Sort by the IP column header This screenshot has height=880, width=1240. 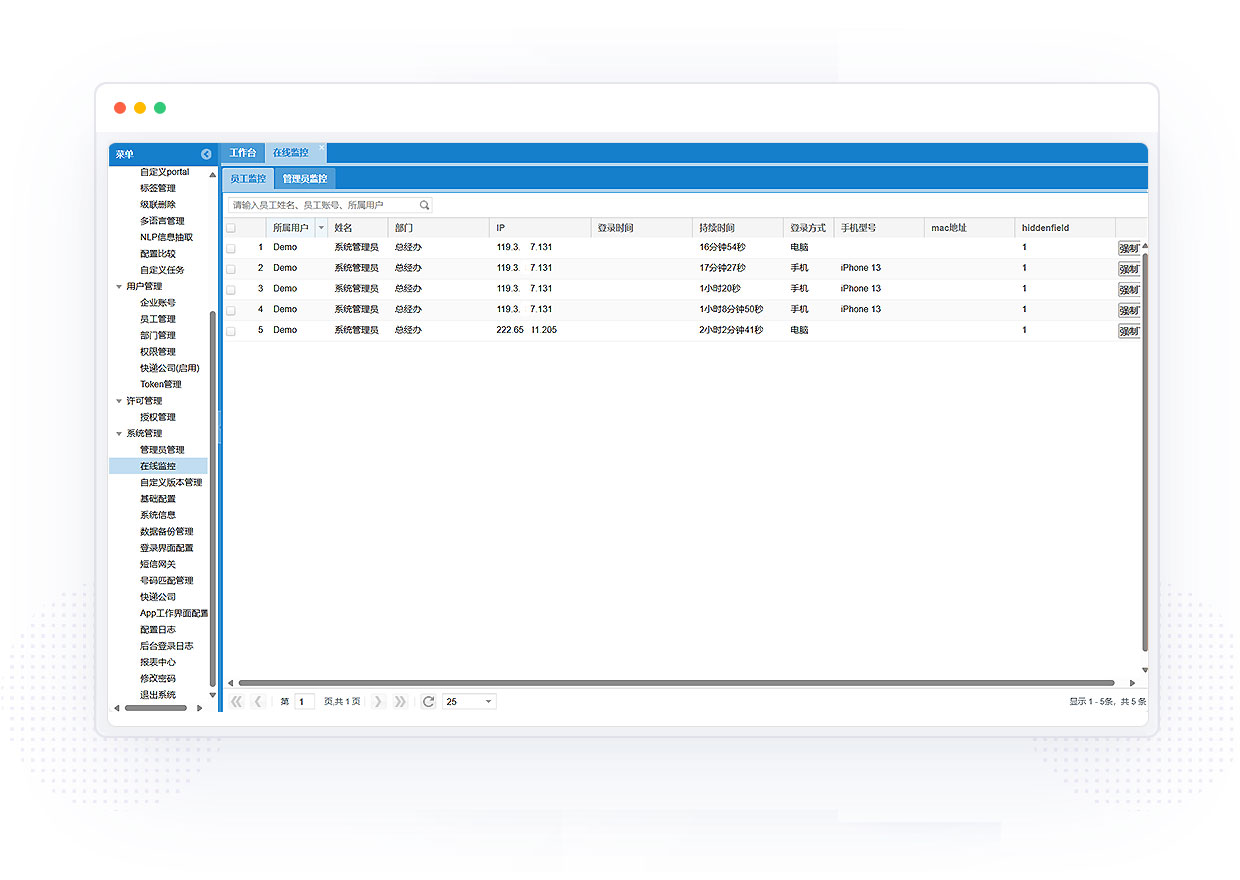click(540, 228)
